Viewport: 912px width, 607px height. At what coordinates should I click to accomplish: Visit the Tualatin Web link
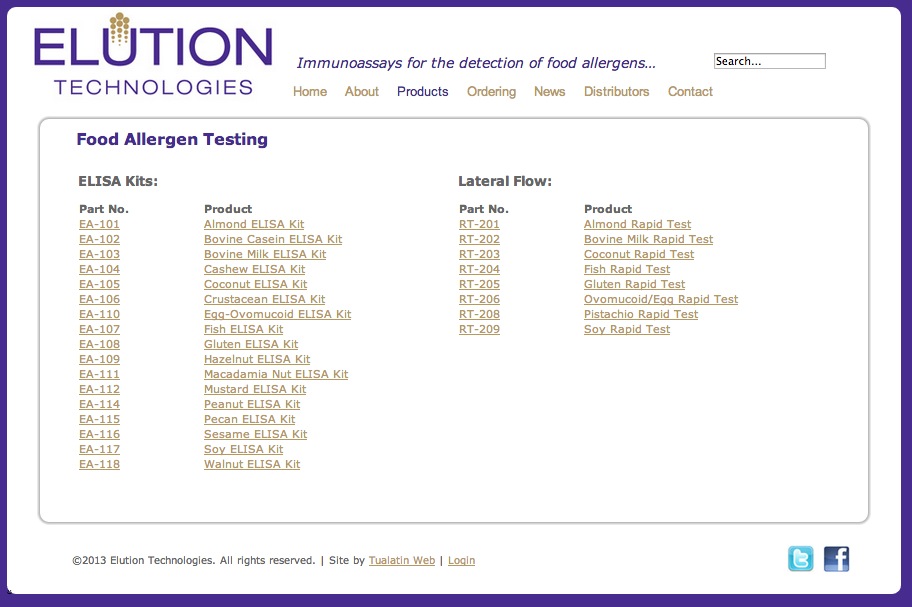coord(402,560)
